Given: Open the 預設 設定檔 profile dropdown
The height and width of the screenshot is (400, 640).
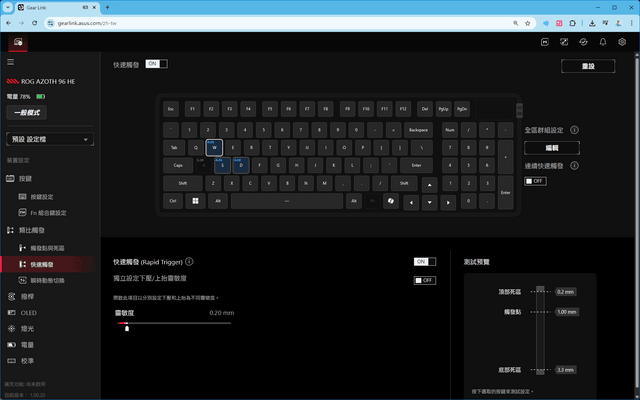Looking at the screenshot, I should point(50,139).
